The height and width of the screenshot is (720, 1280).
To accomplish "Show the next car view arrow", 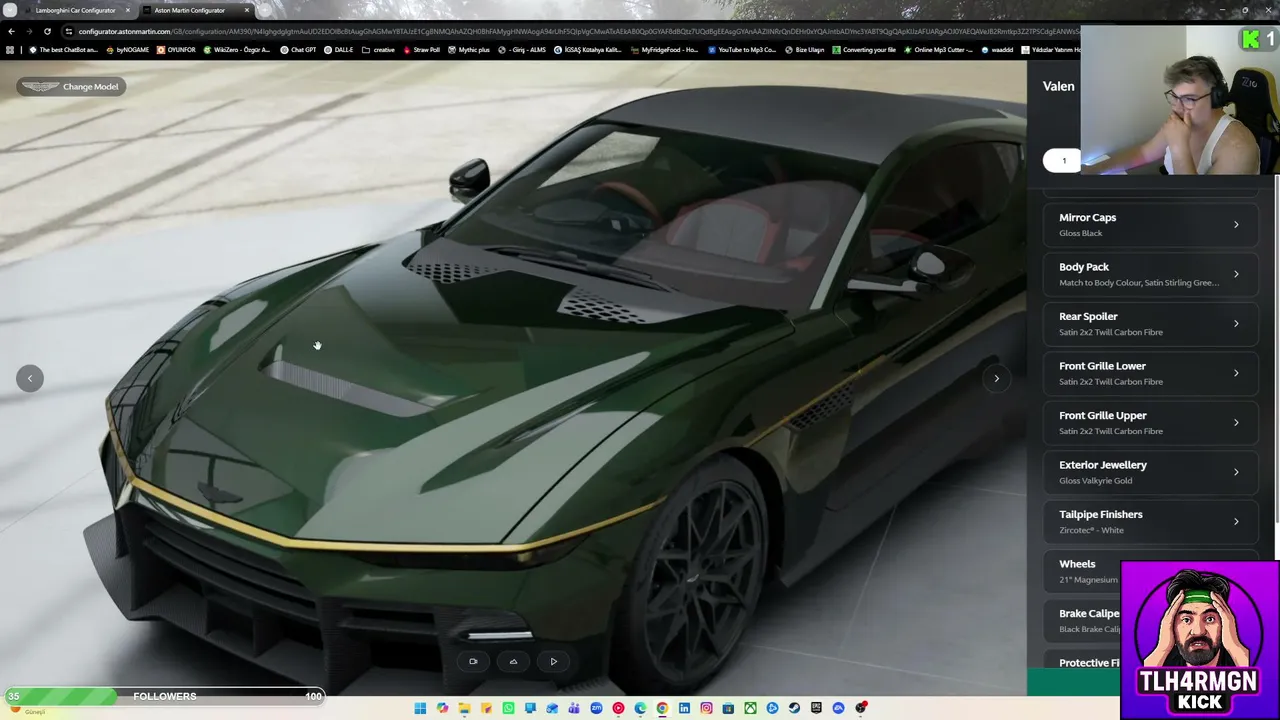I will coord(996,378).
